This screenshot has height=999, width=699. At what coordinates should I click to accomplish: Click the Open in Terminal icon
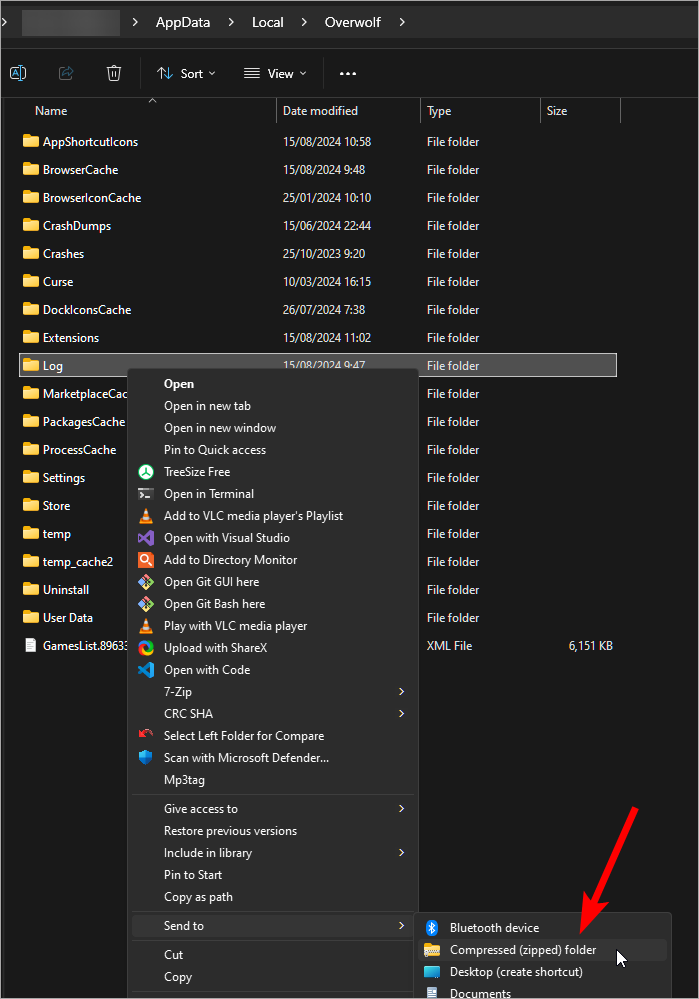146,494
